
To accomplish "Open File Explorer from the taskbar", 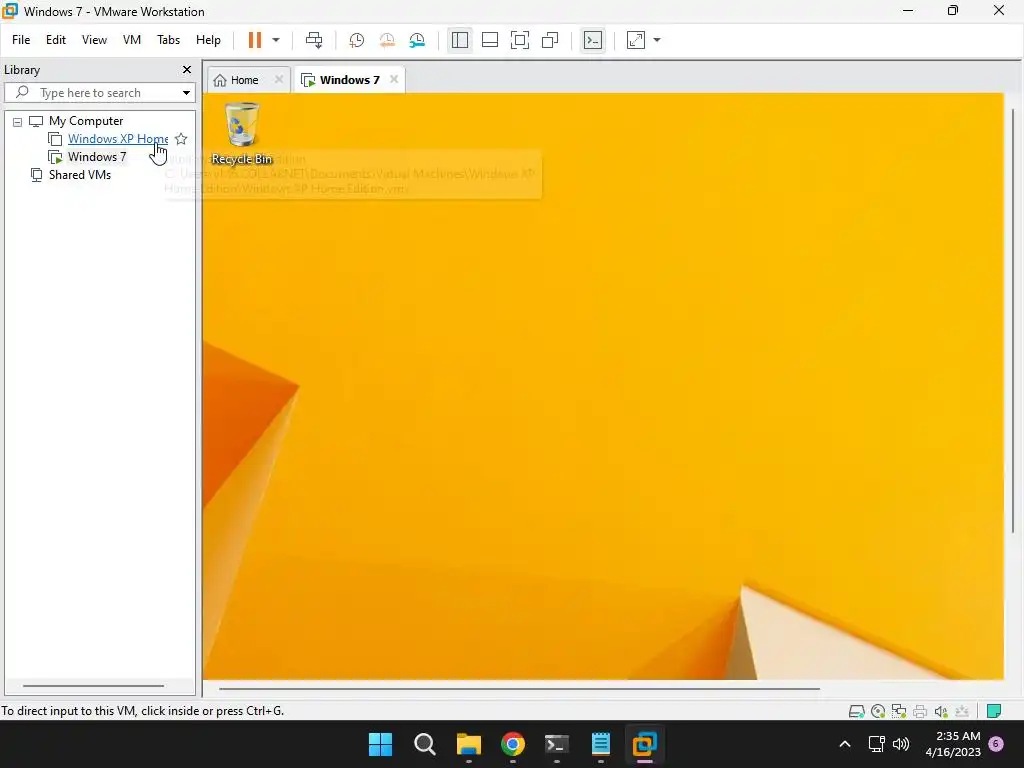I will [468, 744].
